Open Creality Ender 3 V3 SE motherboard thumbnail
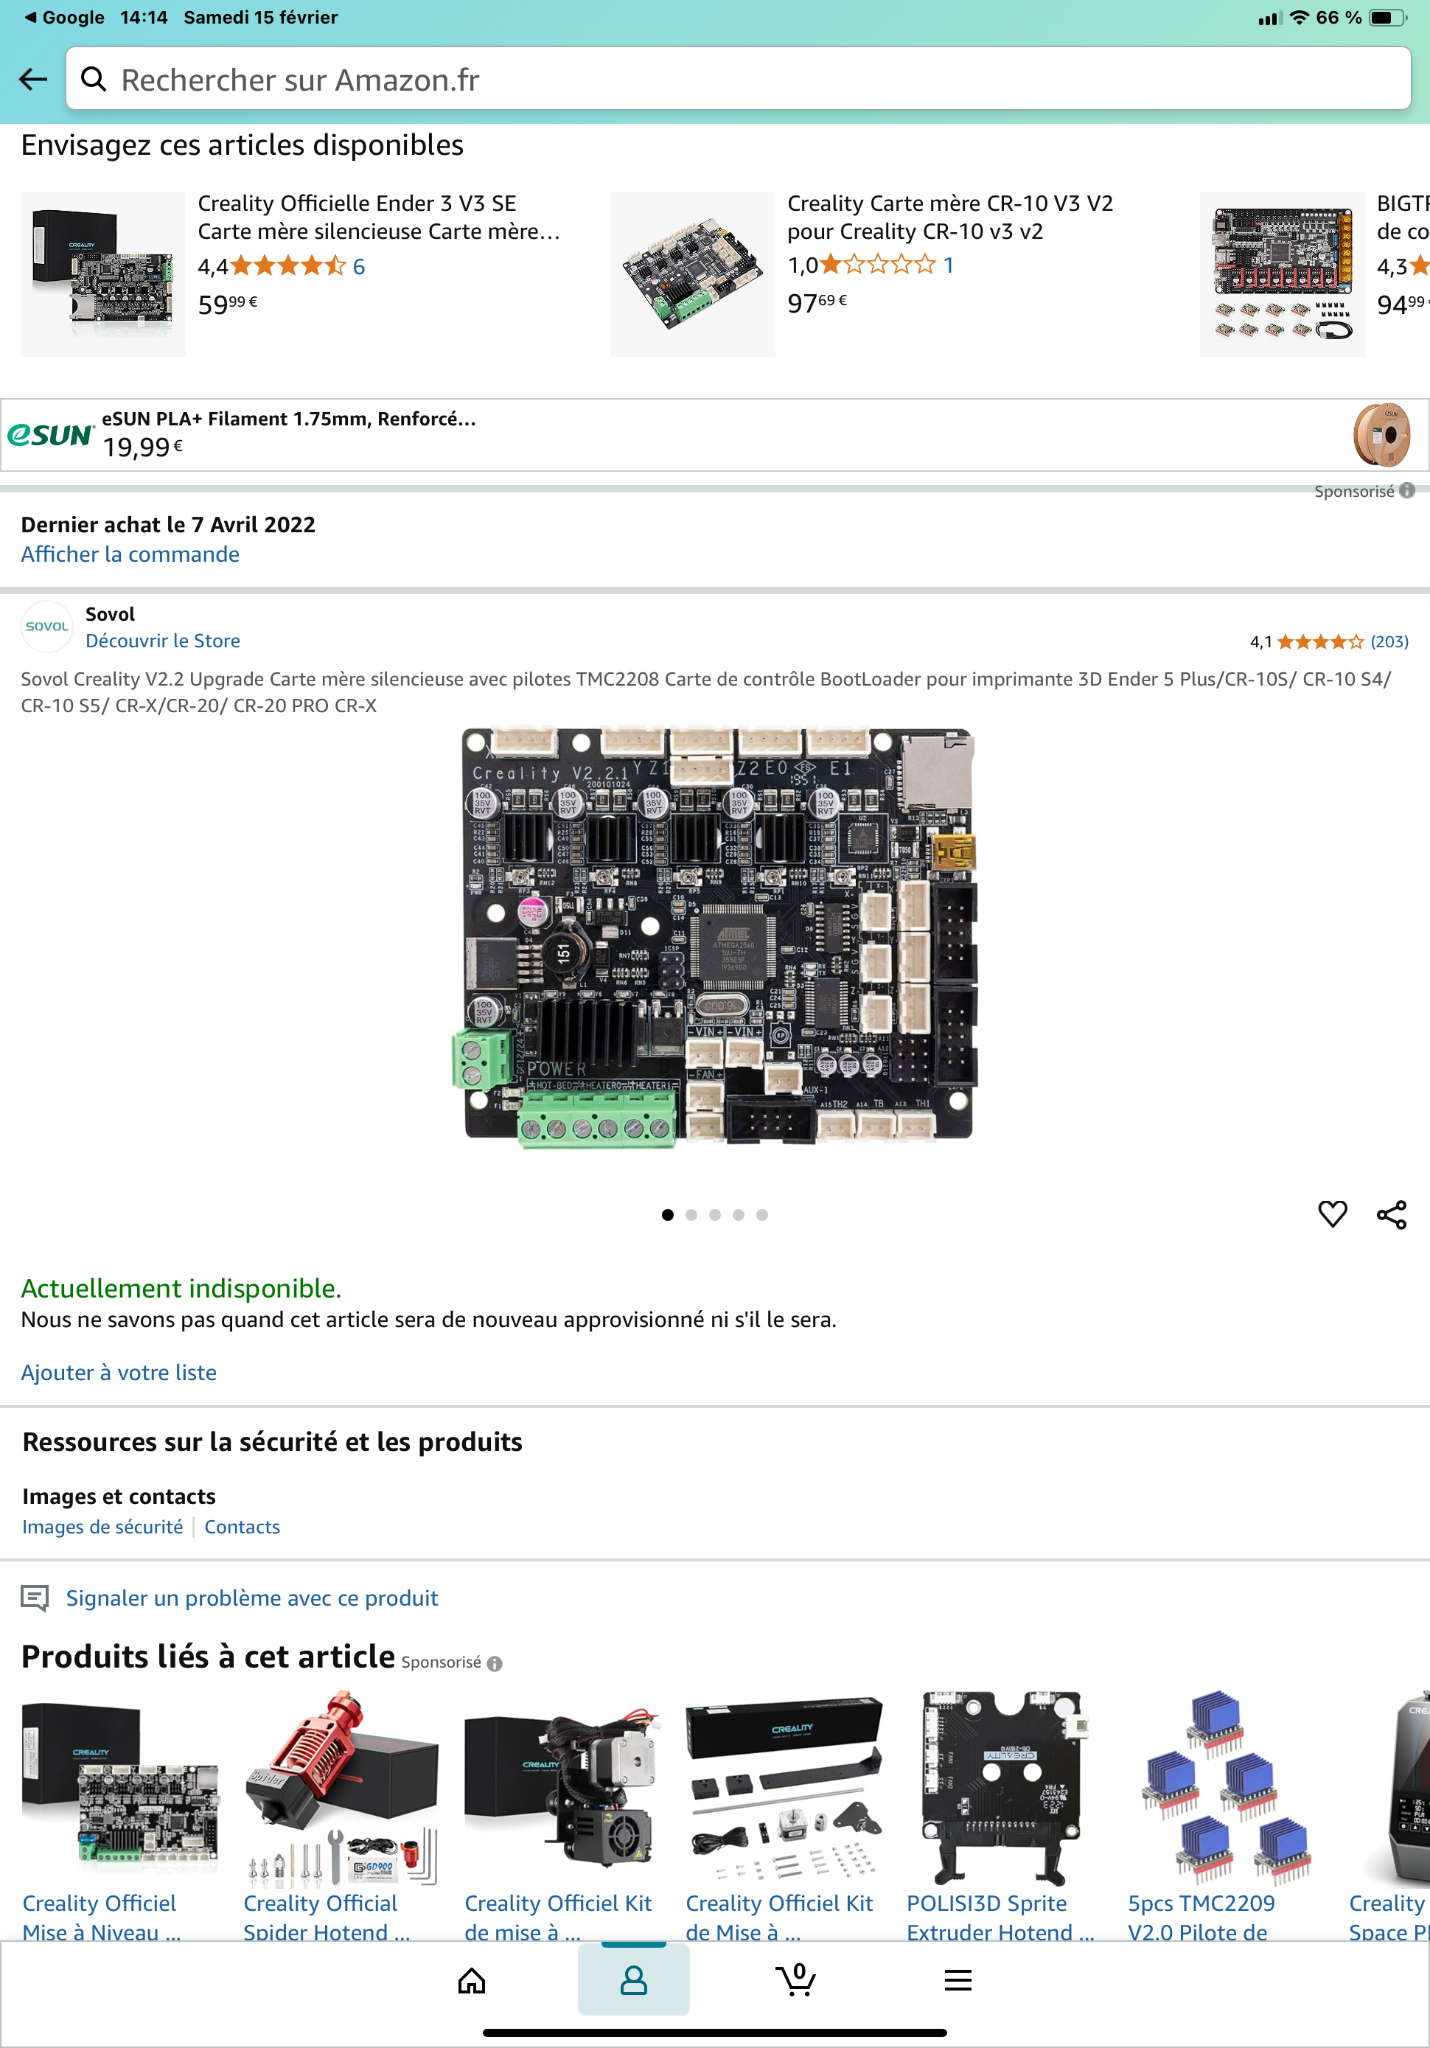The image size is (1430, 2048). point(103,274)
